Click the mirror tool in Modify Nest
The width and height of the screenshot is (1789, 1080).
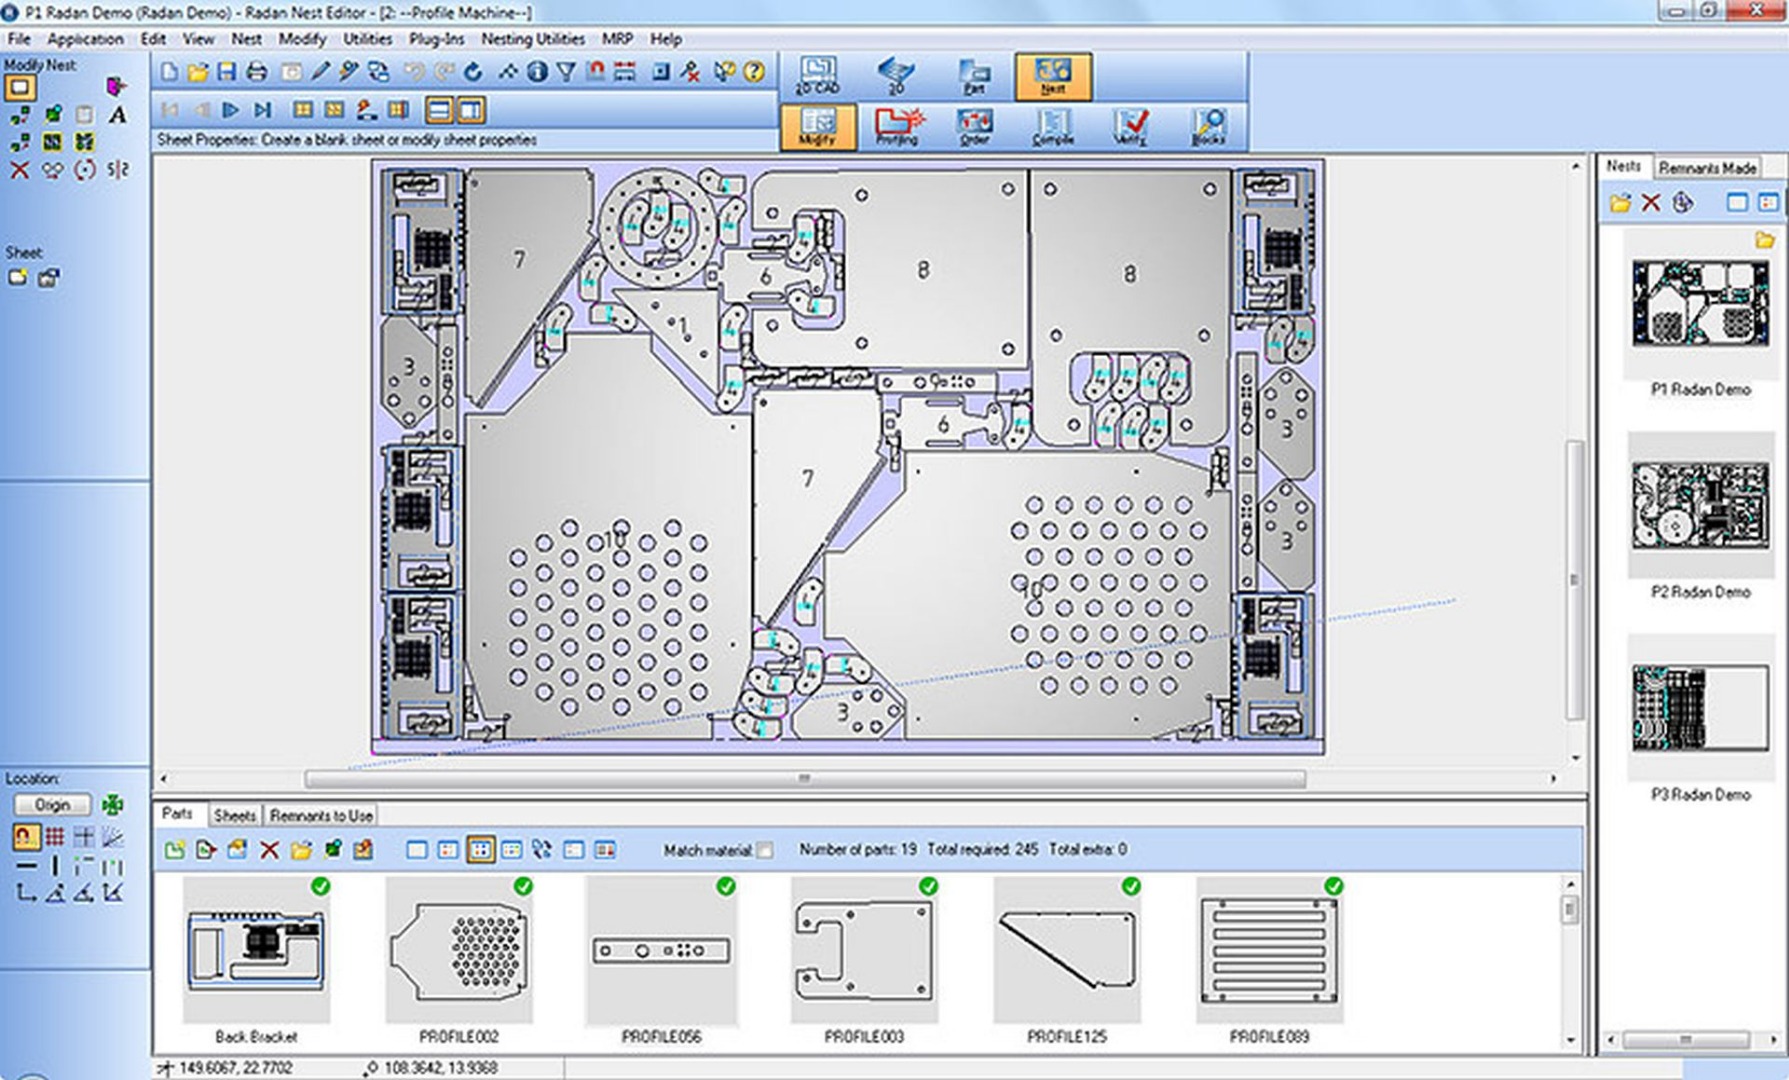click(x=117, y=170)
